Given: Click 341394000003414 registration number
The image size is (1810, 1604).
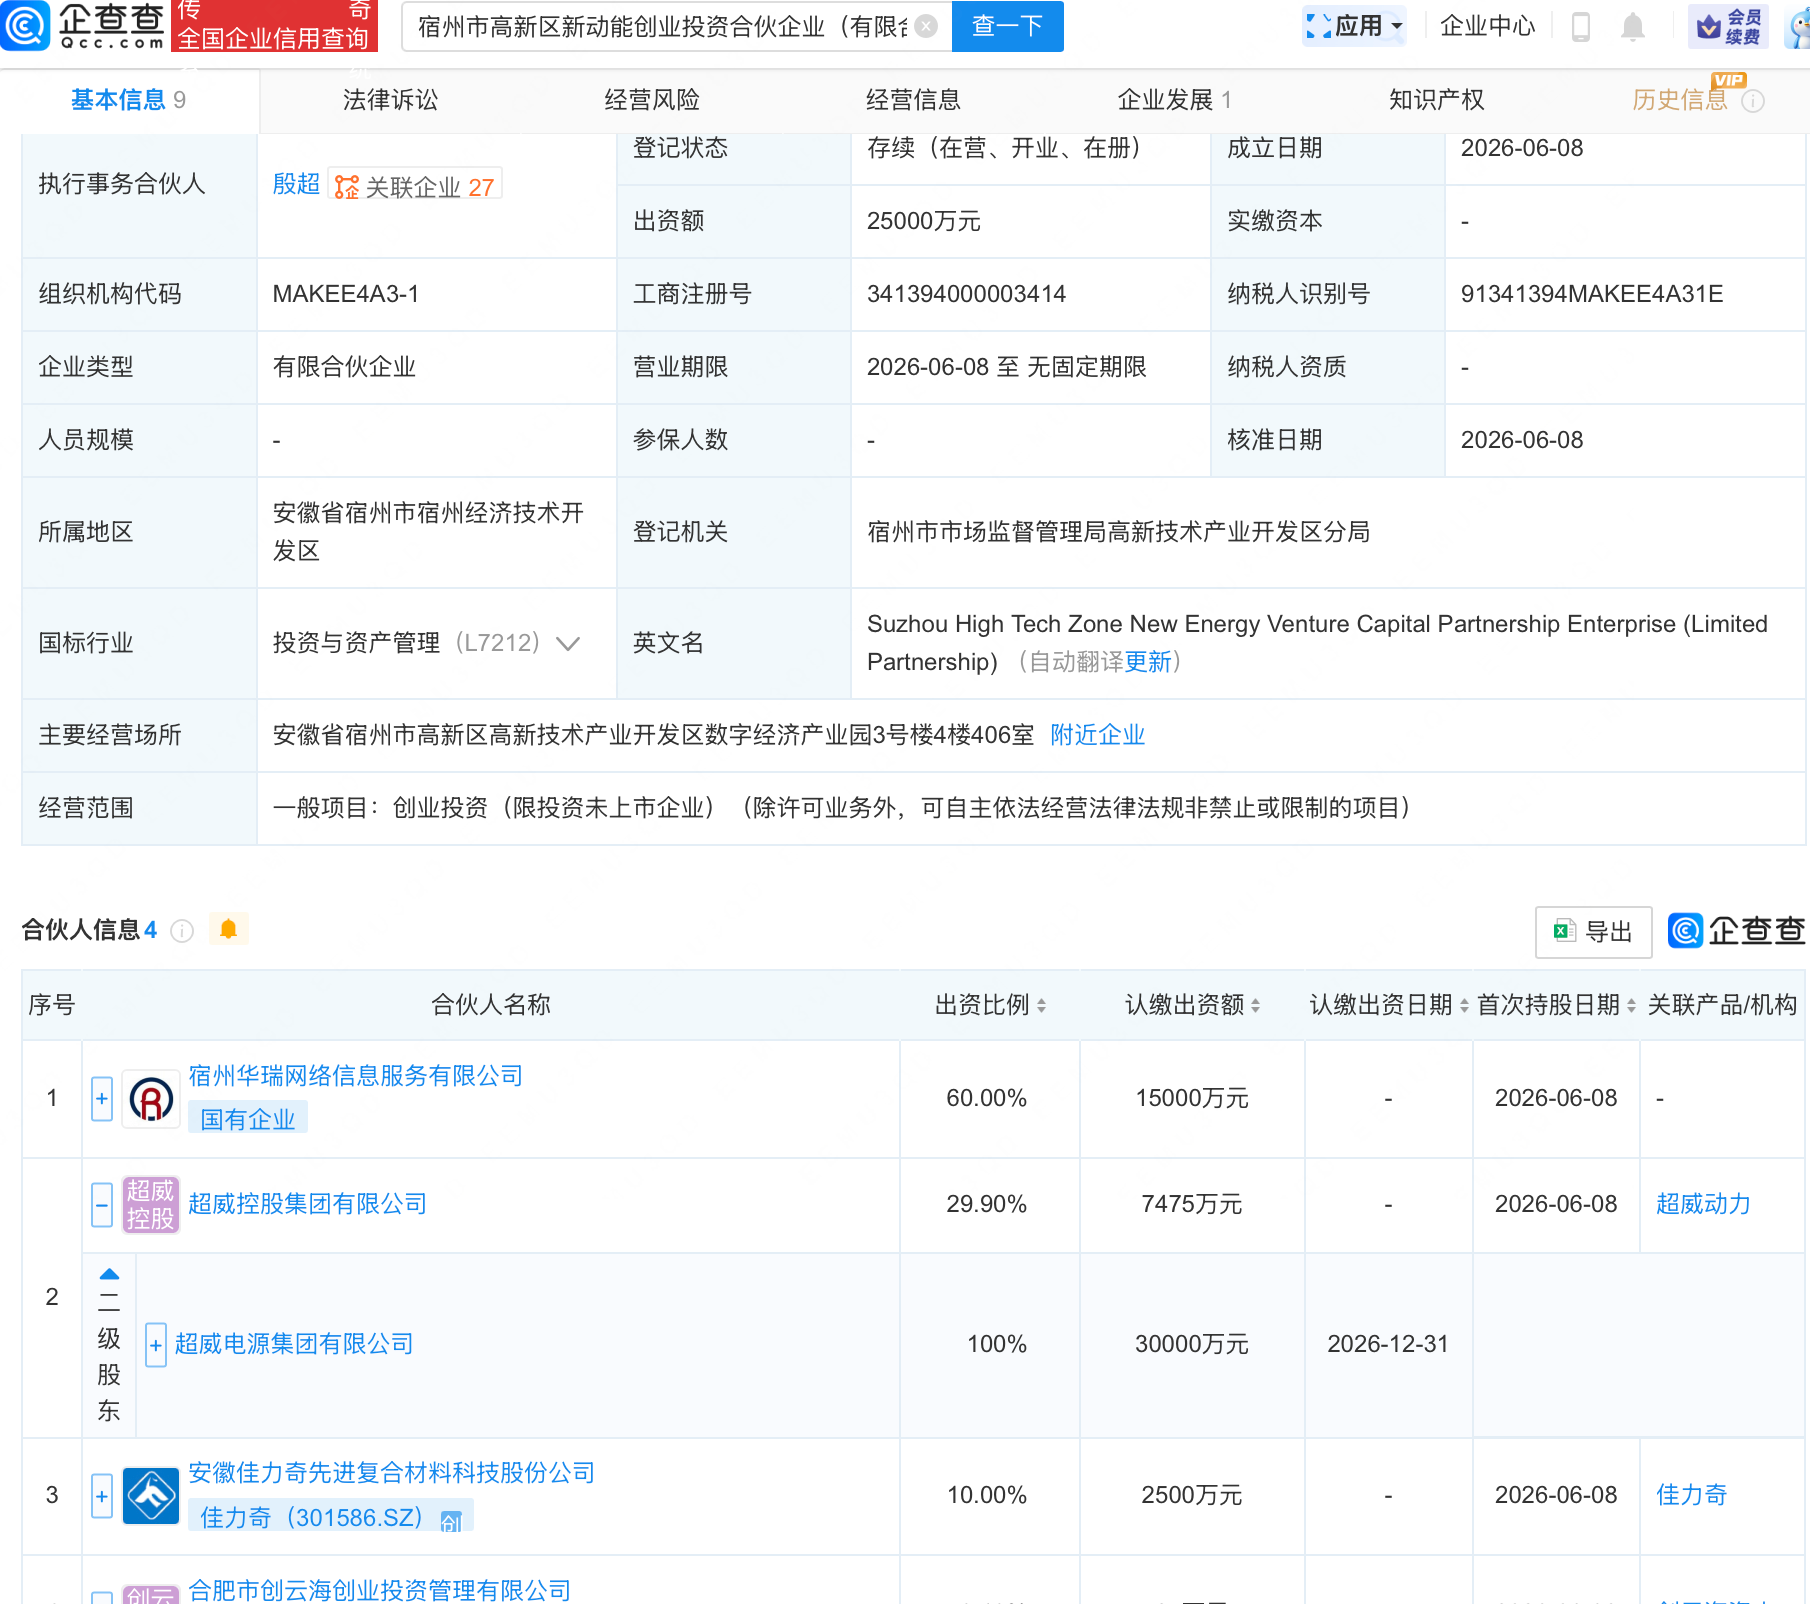Looking at the screenshot, I should click(966, 294).
